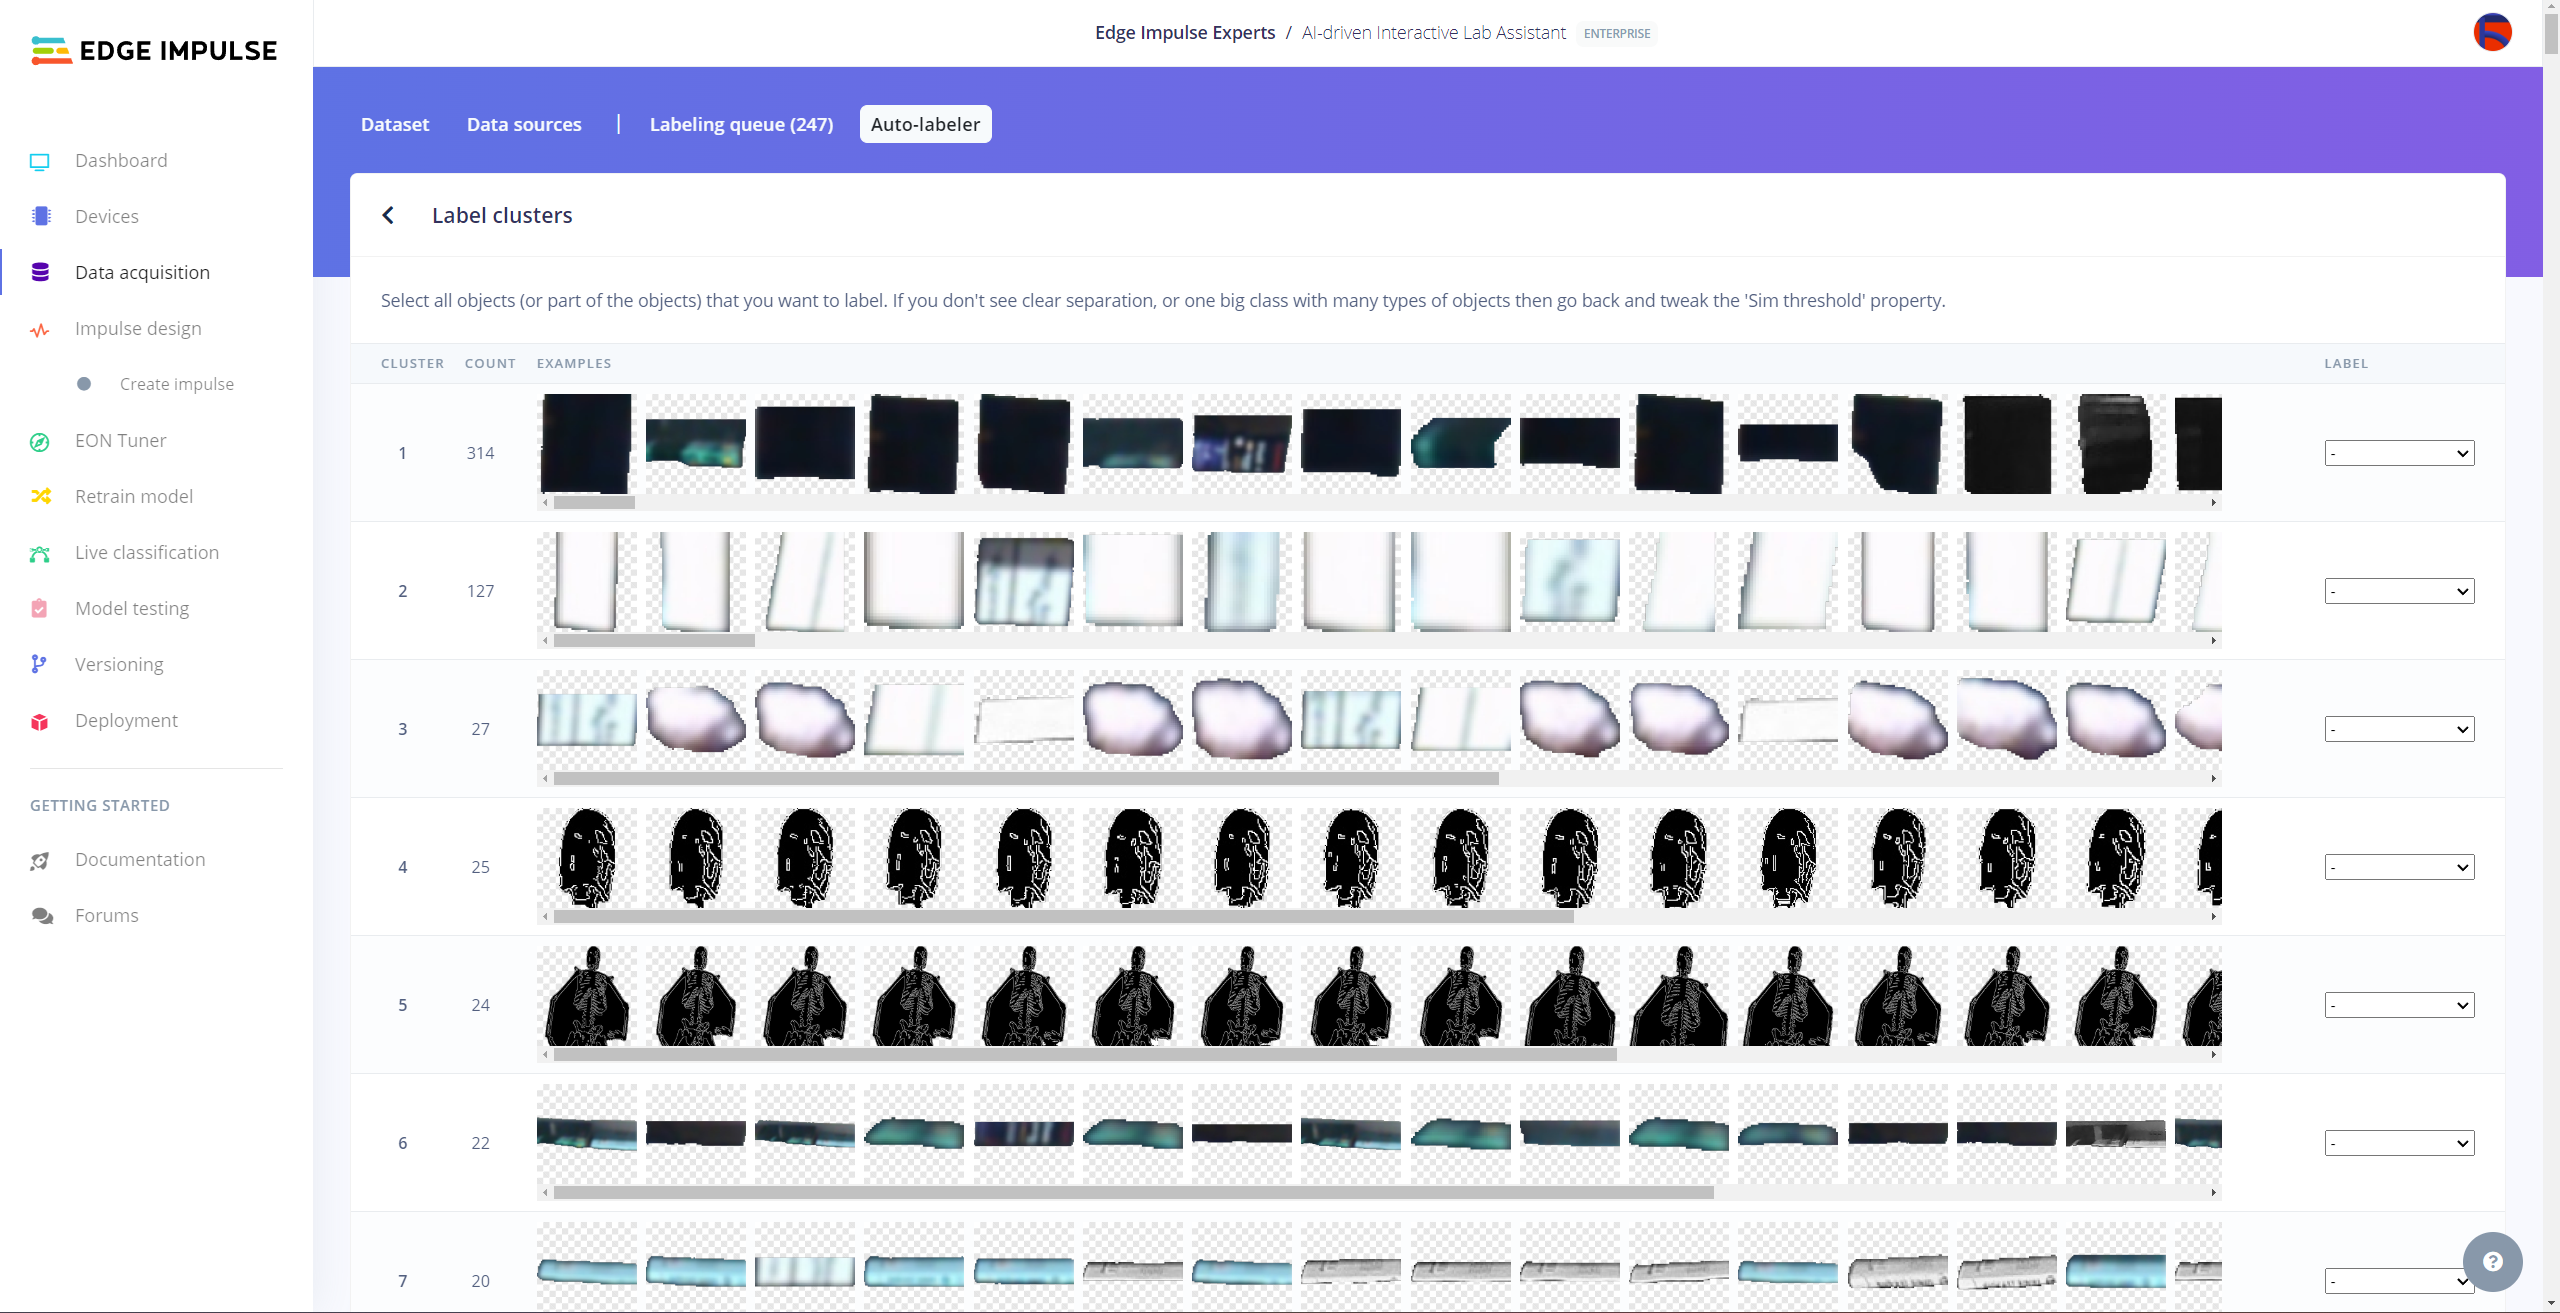Click the Data acquisition database icon
2560x1313 pixels.
coord(40,273)
